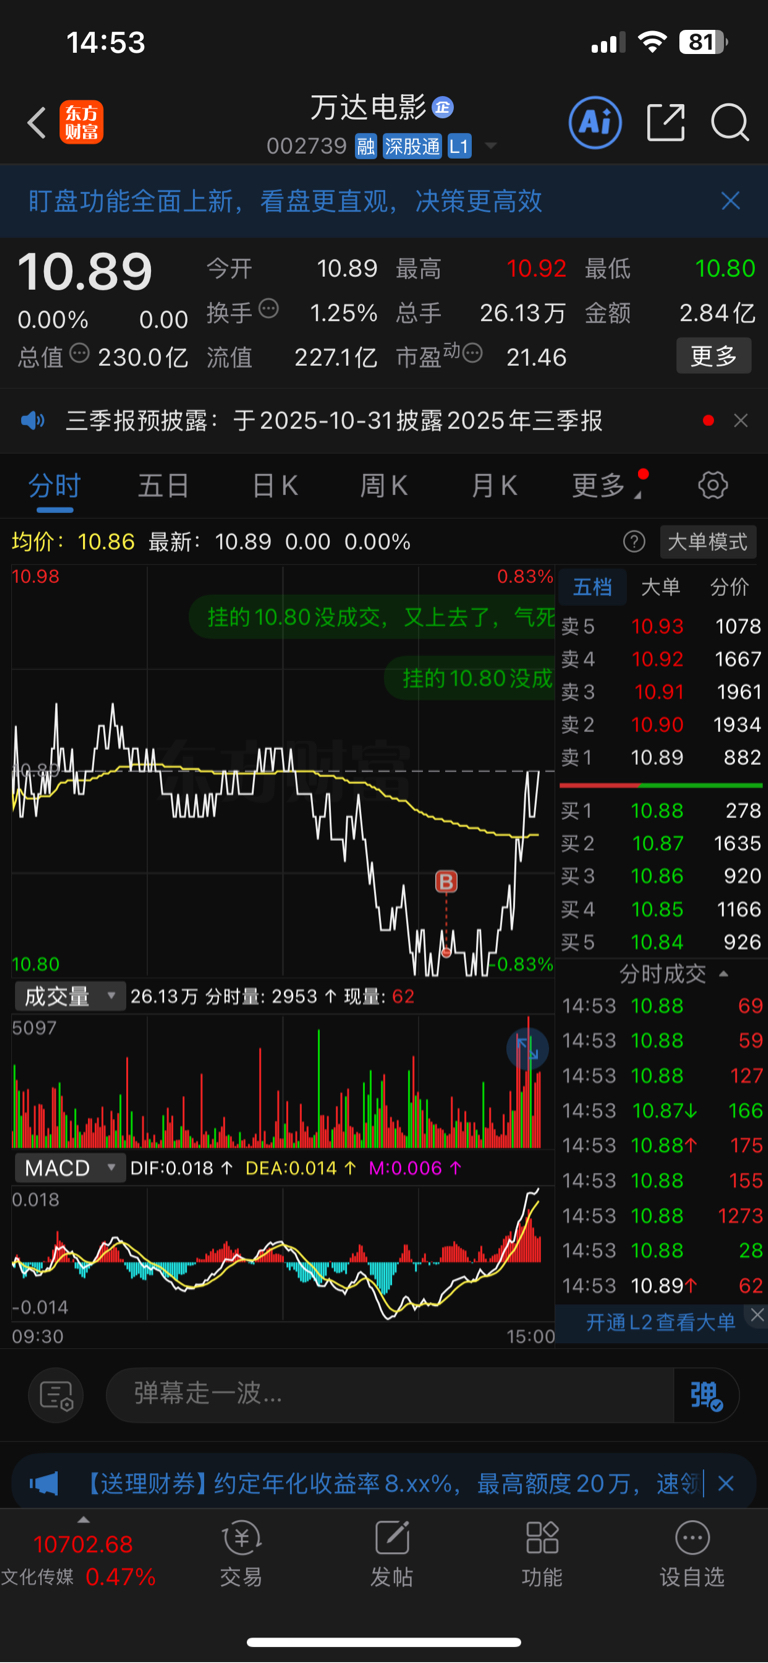Select the 分价 tab
This screenshot has width=768, height=1663.
[729, 587]
